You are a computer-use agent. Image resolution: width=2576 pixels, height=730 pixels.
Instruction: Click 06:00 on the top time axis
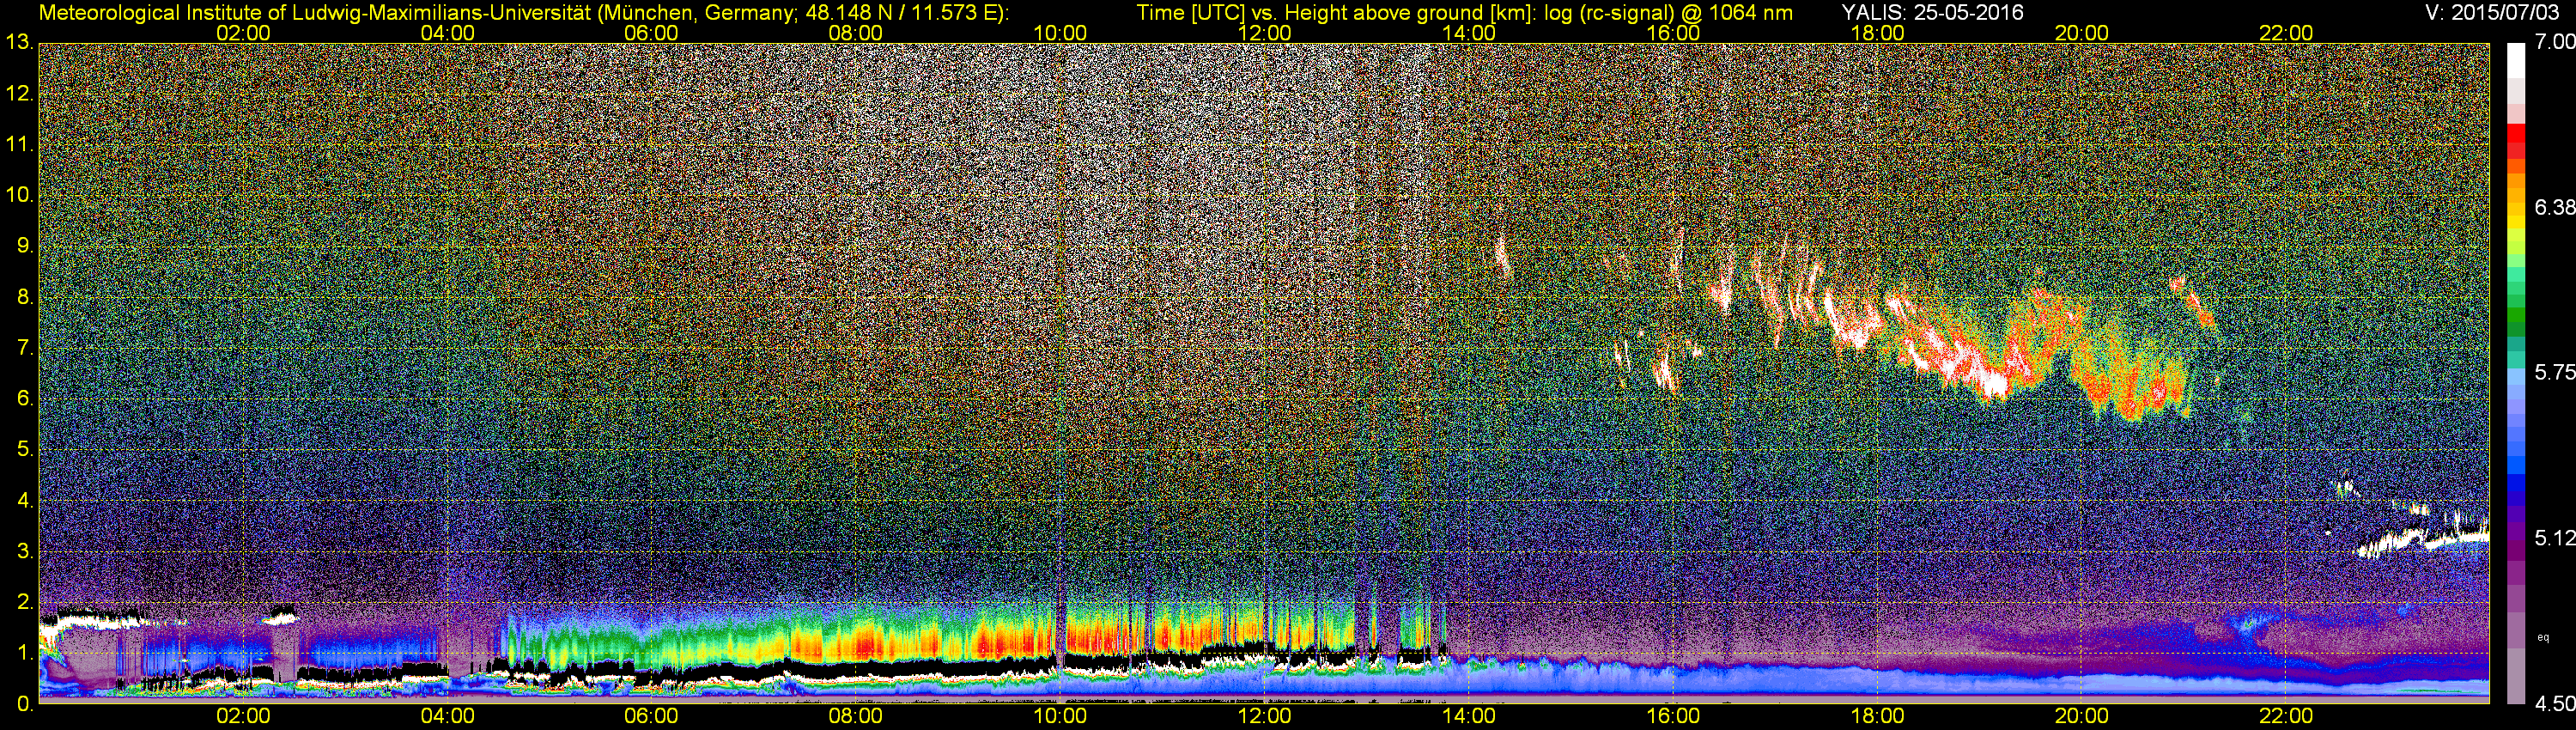click(x=651, y=33)
